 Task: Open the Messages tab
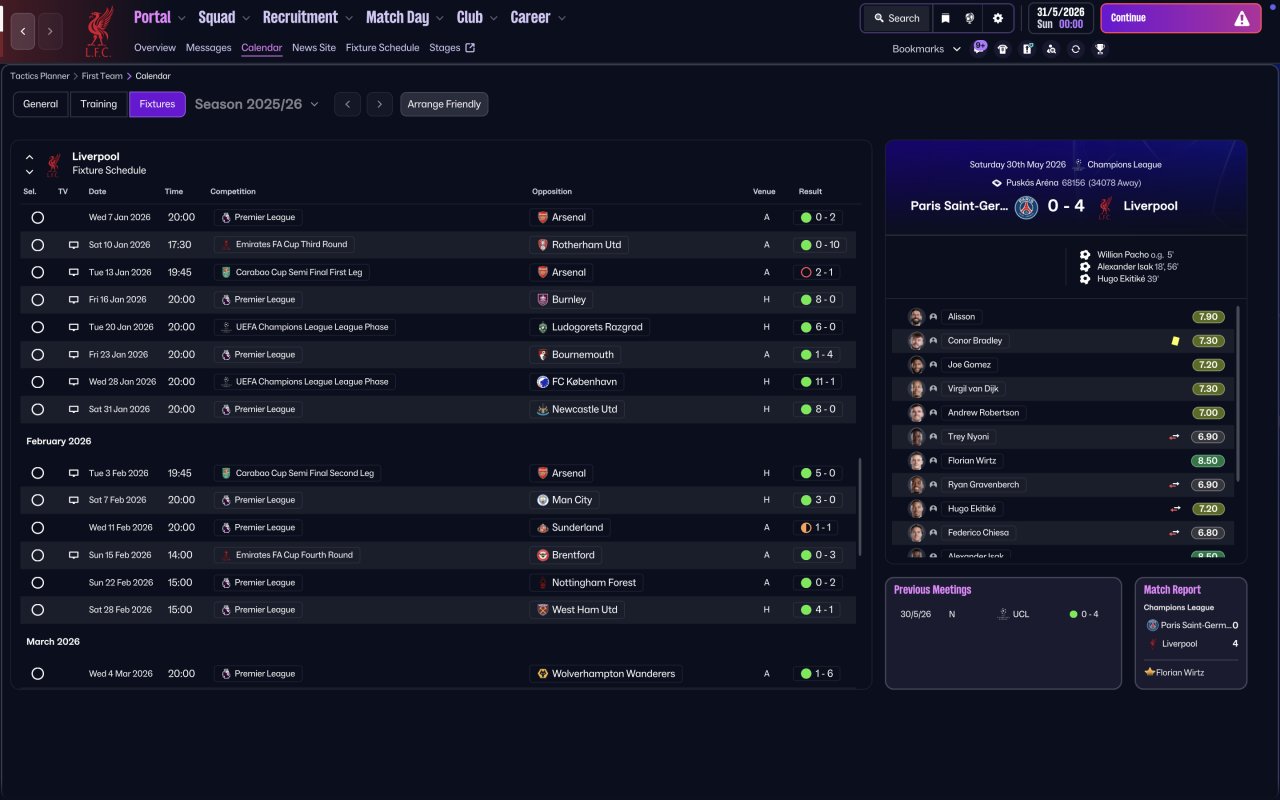(x=208, y=48)
